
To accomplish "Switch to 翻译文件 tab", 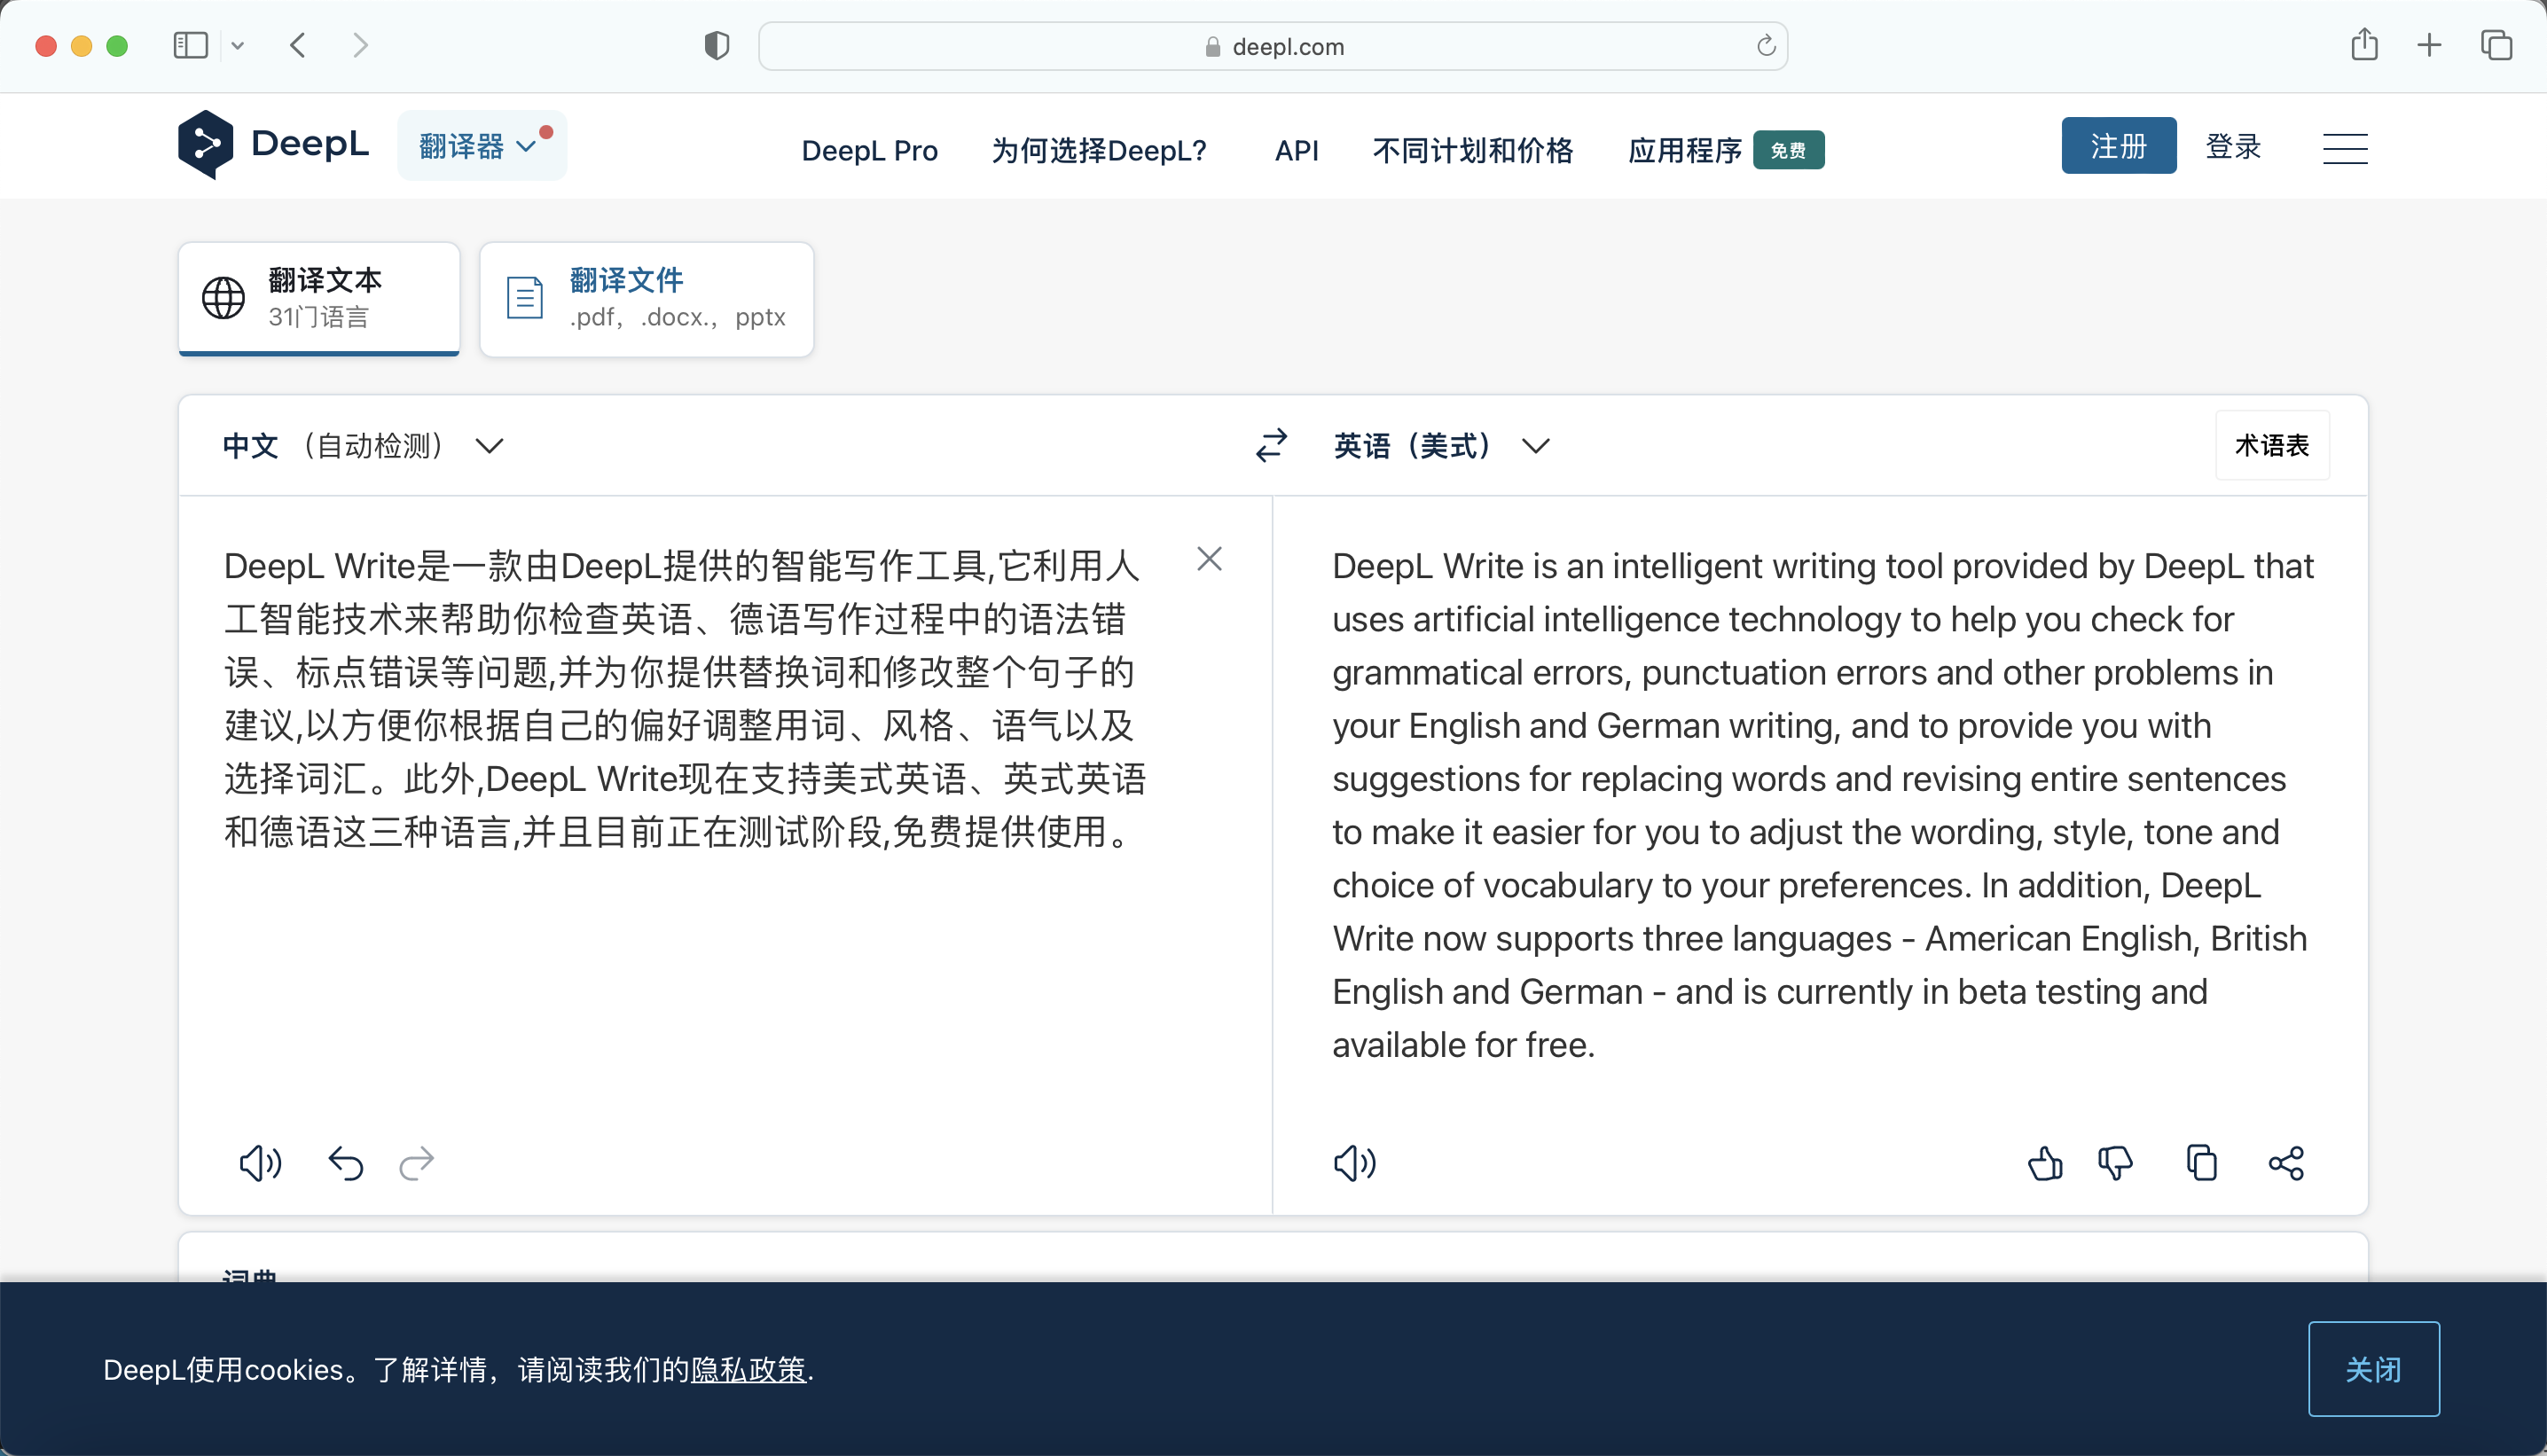I will click(646, 298).
